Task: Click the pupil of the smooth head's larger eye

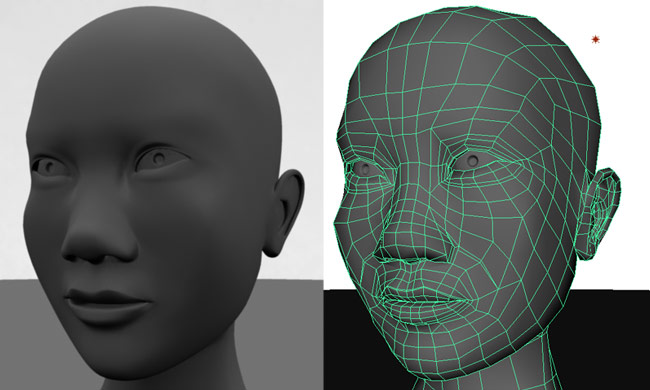Action: [159, 158]
